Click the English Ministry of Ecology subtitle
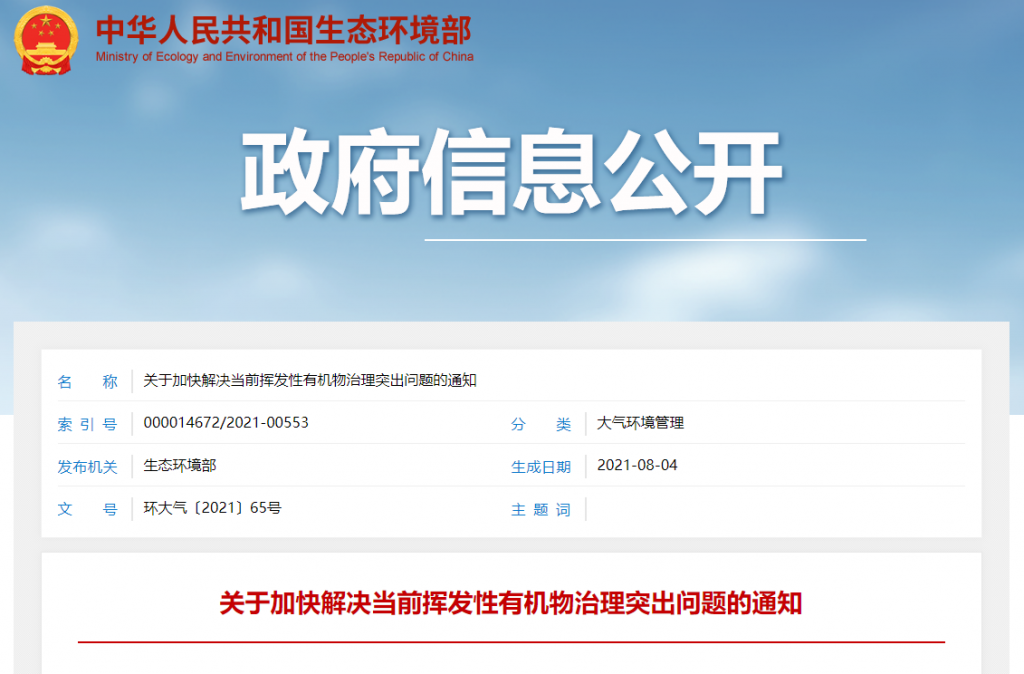 coord(284,57)
